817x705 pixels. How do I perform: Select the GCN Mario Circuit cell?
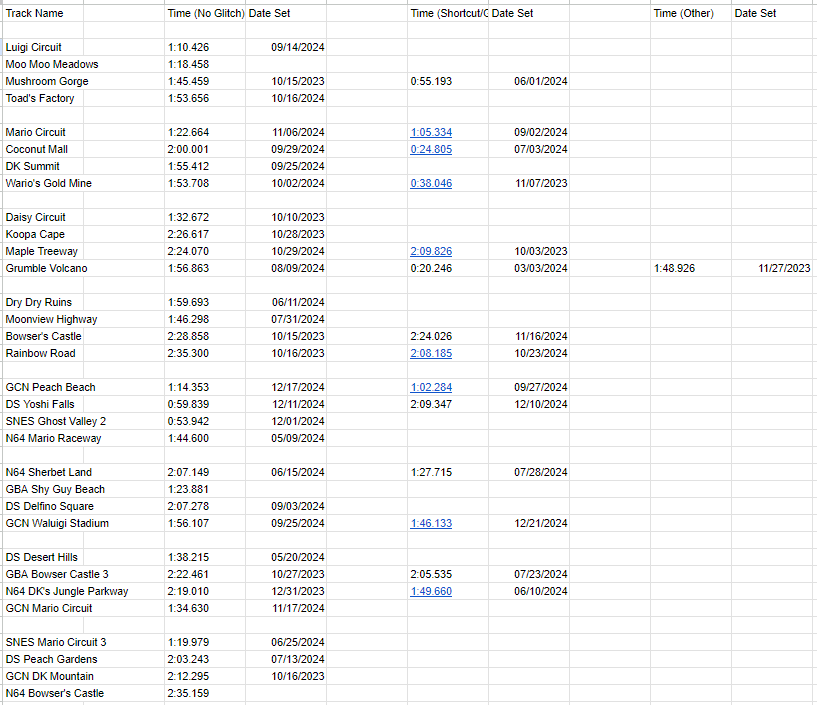(43, 608)
